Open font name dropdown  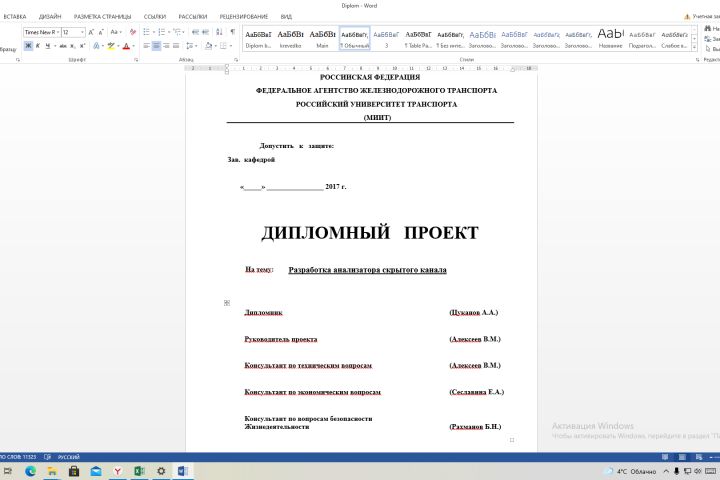(58, 32)
